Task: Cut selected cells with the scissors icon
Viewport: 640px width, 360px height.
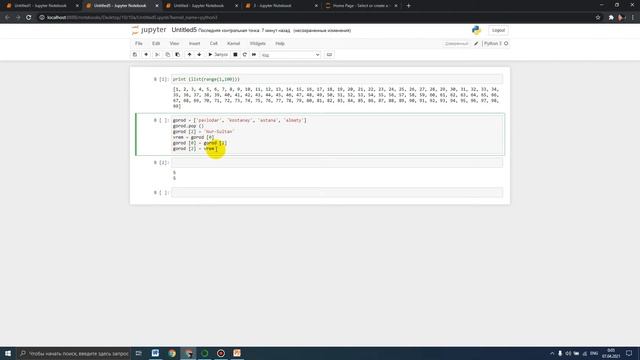Action: (157, 54)
